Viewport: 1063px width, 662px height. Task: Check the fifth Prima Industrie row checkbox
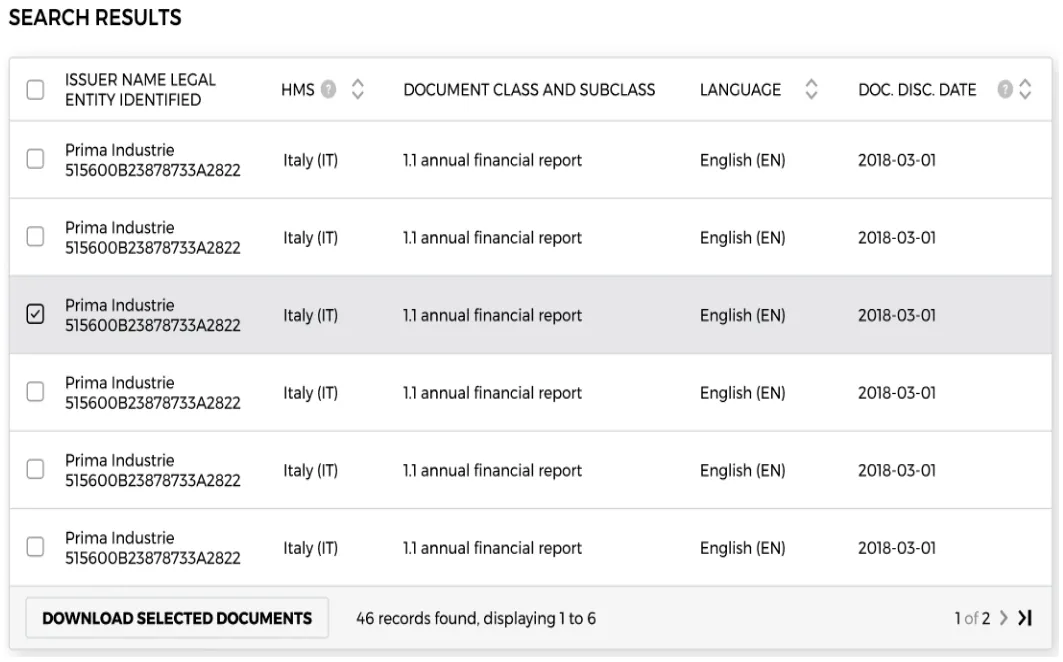[x=35, y=469]
